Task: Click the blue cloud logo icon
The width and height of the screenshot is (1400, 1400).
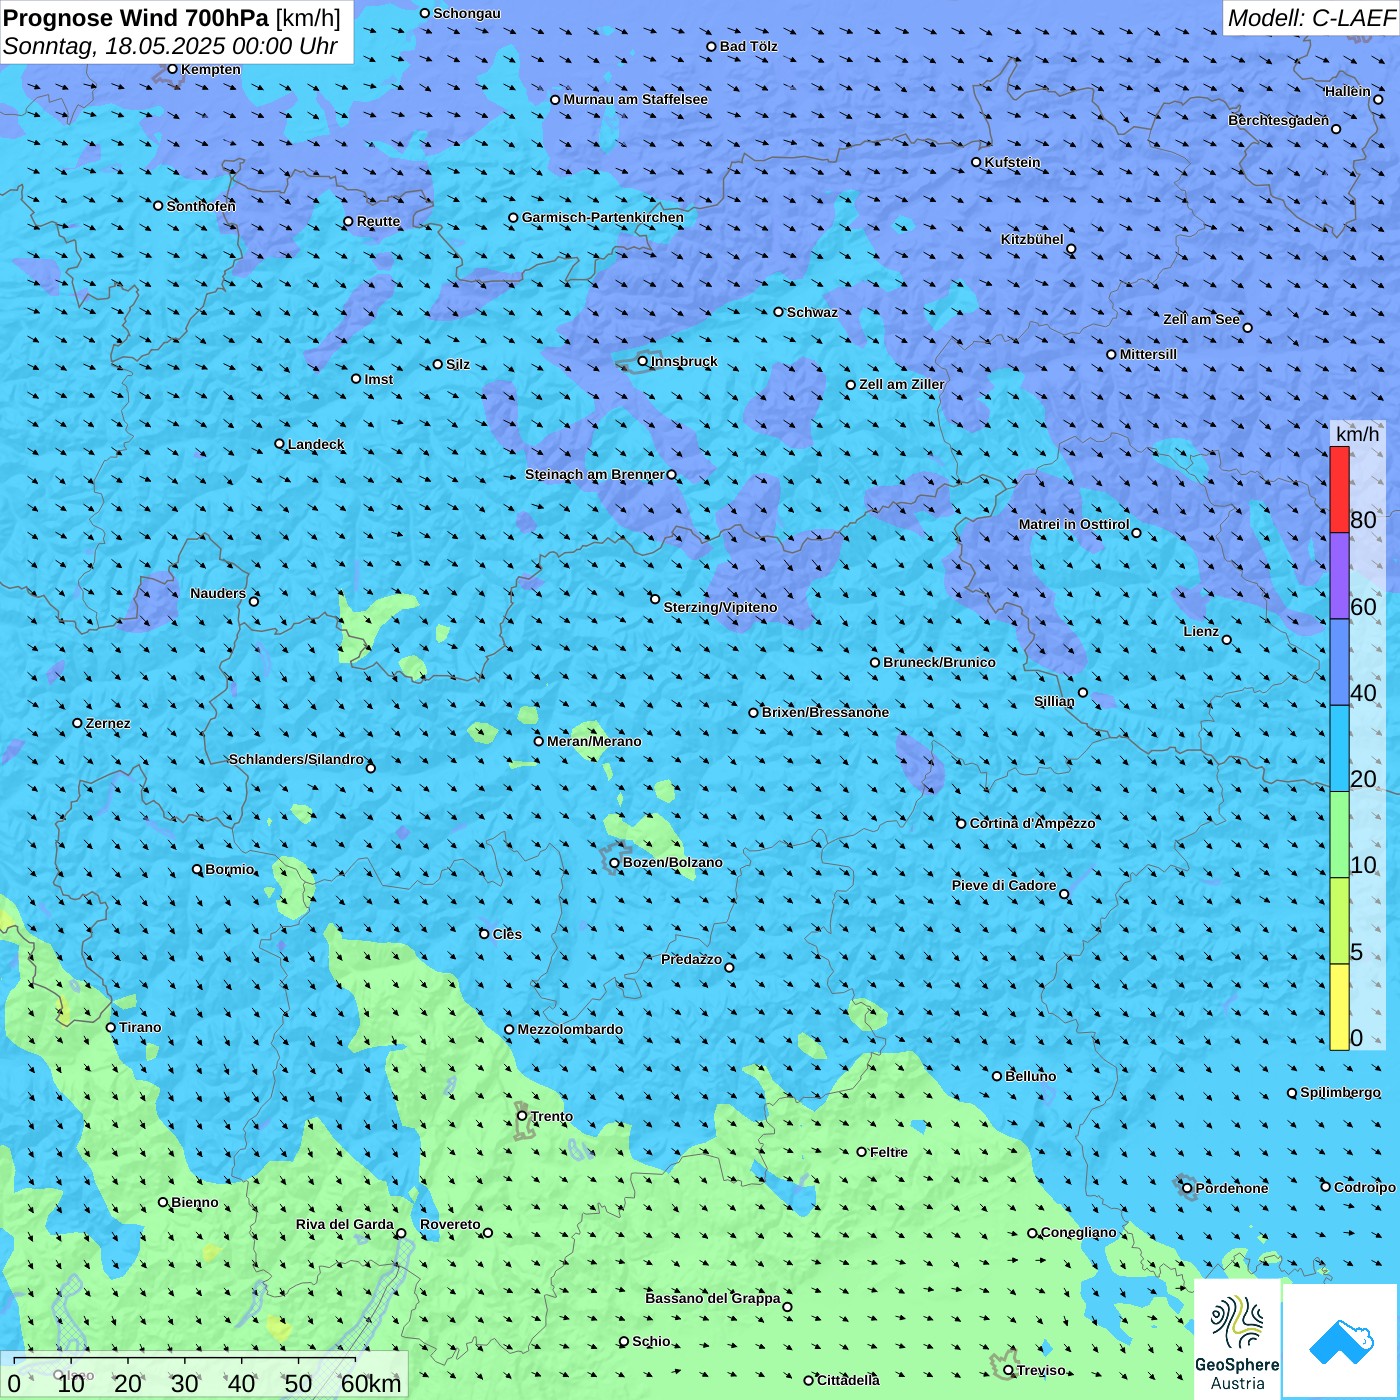Action: point(1340,1341)
